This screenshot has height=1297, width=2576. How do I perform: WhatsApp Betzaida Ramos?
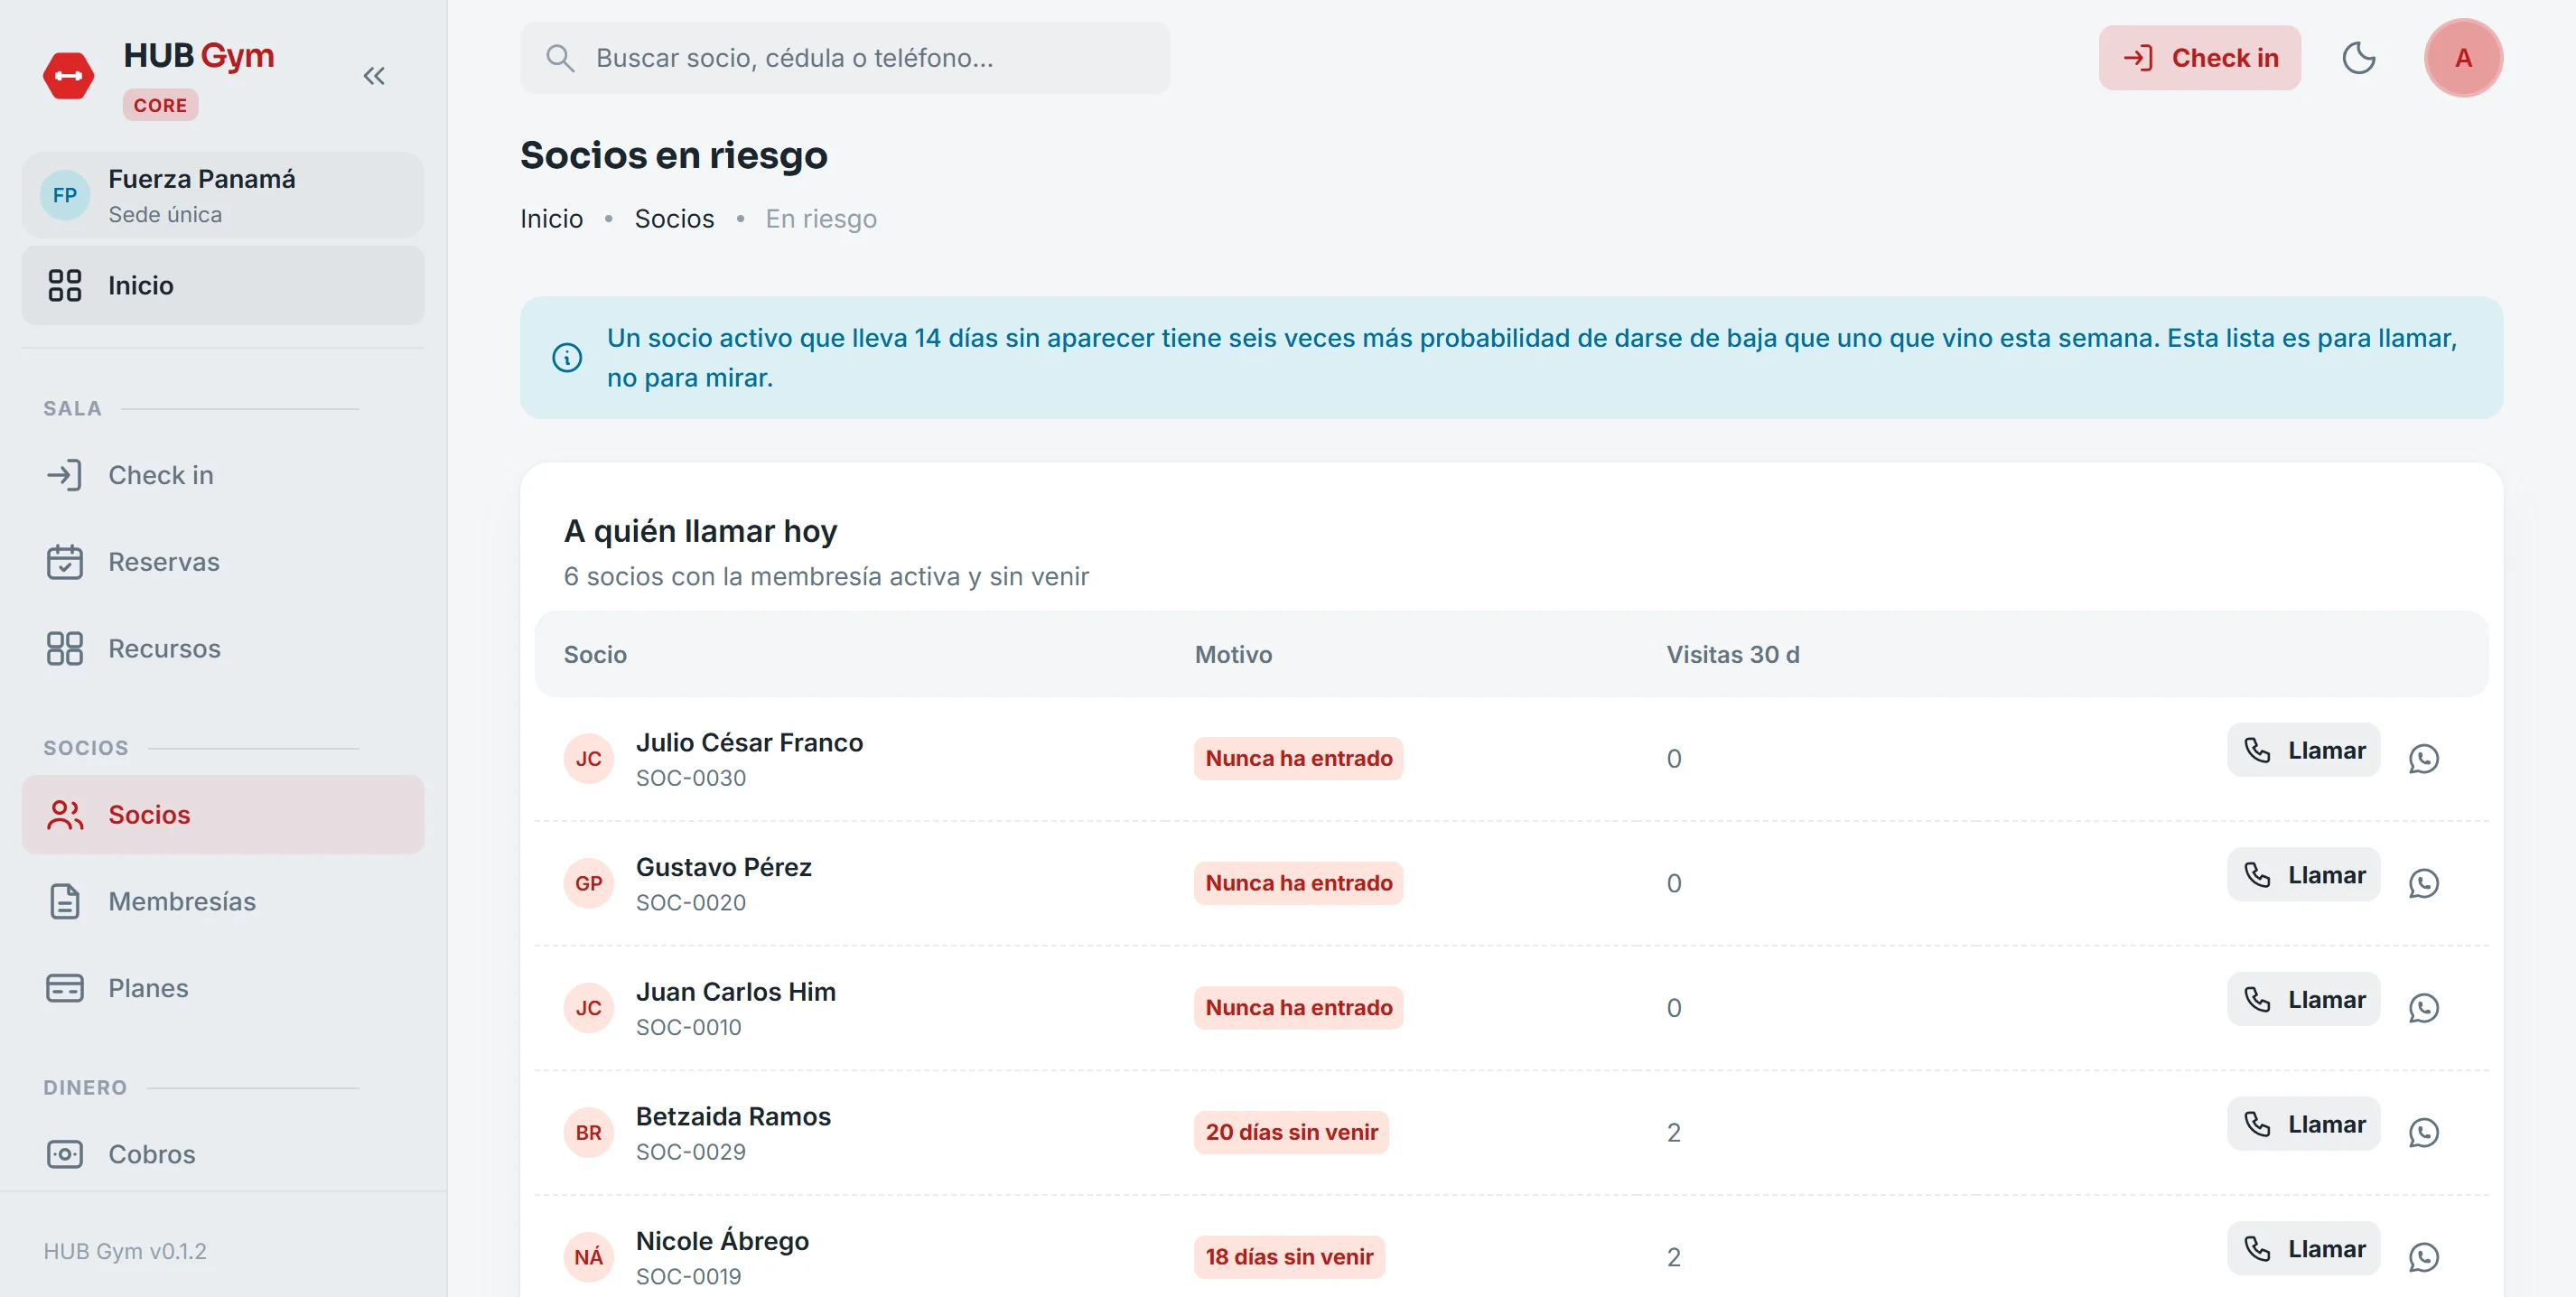2424,1133
